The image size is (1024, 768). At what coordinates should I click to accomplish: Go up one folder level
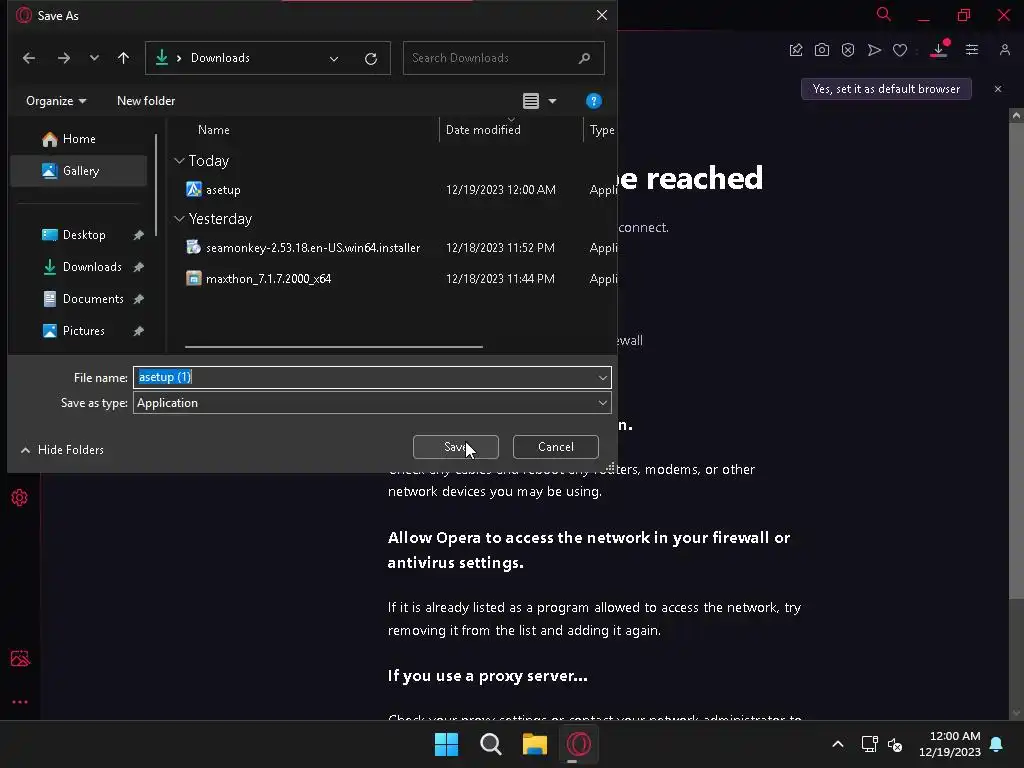[123, 58]
